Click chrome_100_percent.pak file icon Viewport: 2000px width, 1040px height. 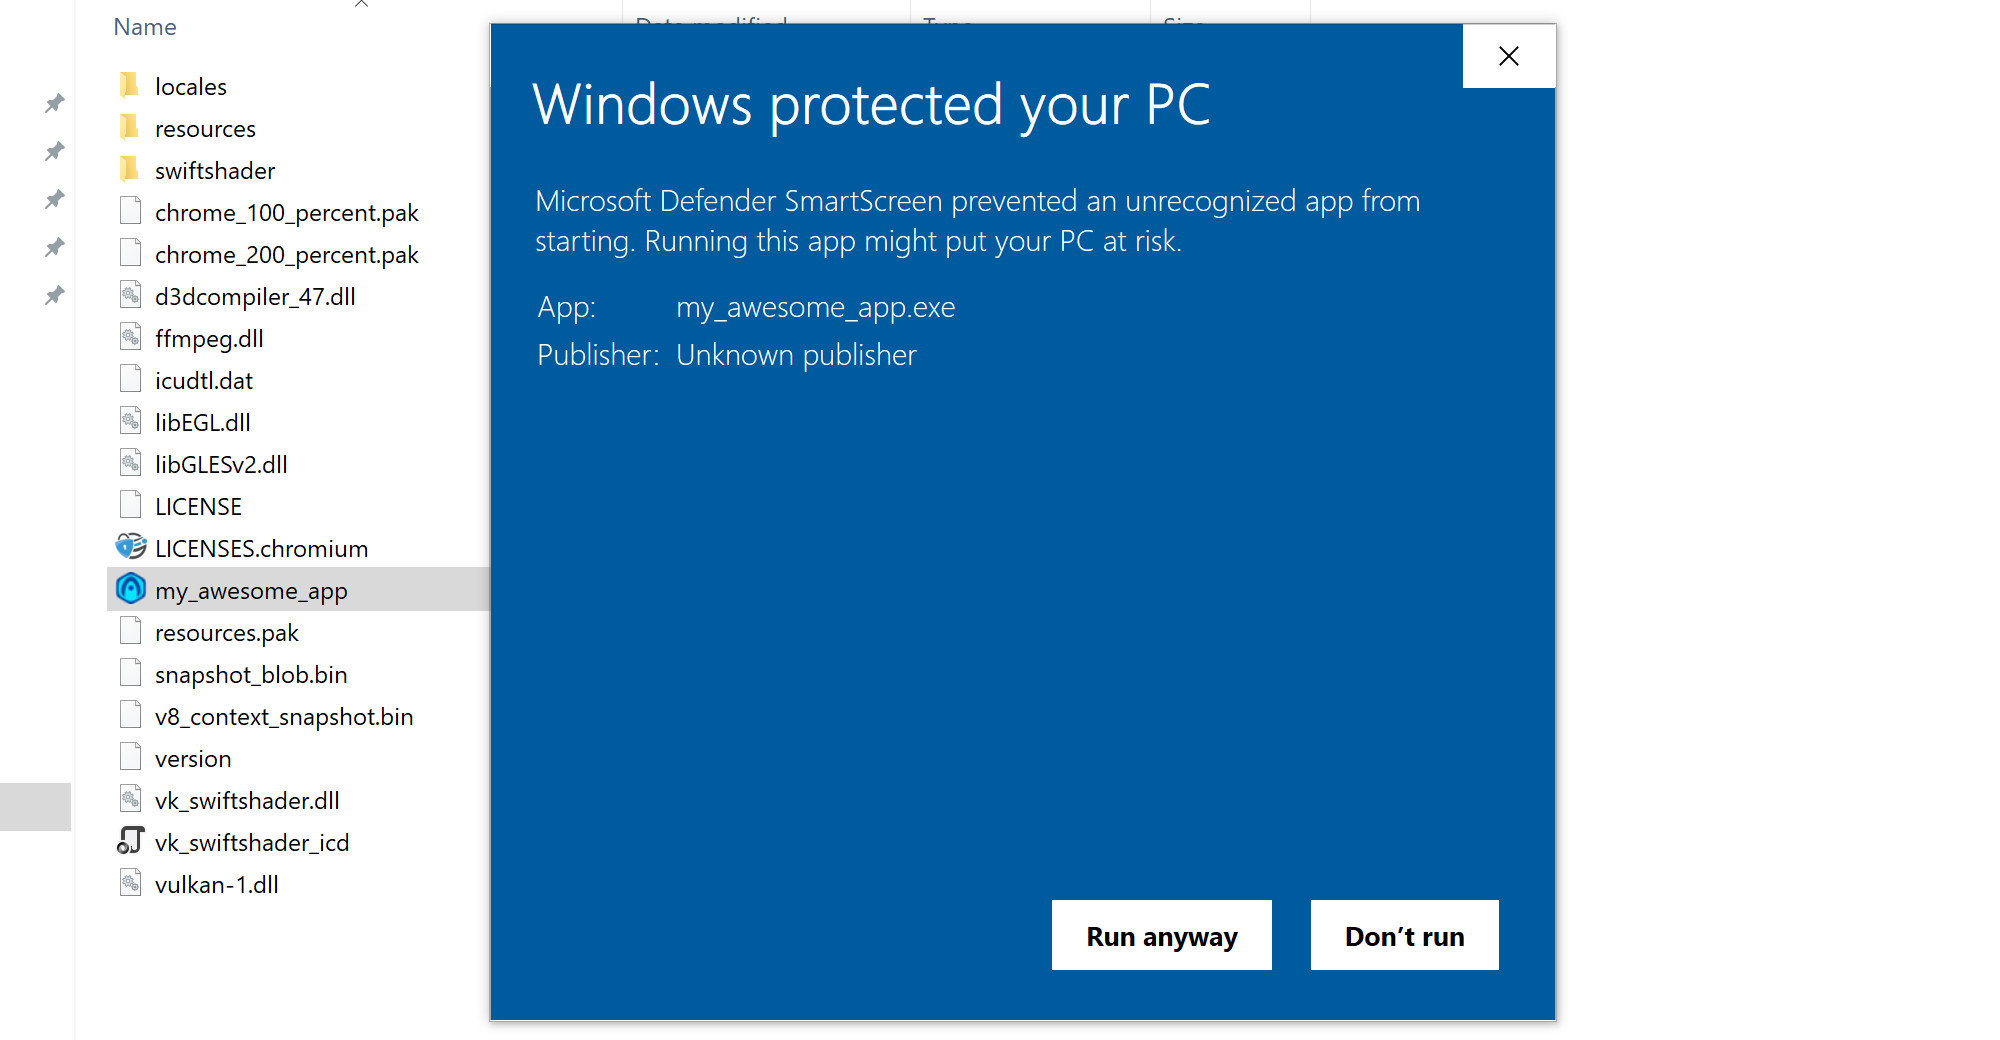click(x=130, y=212)
